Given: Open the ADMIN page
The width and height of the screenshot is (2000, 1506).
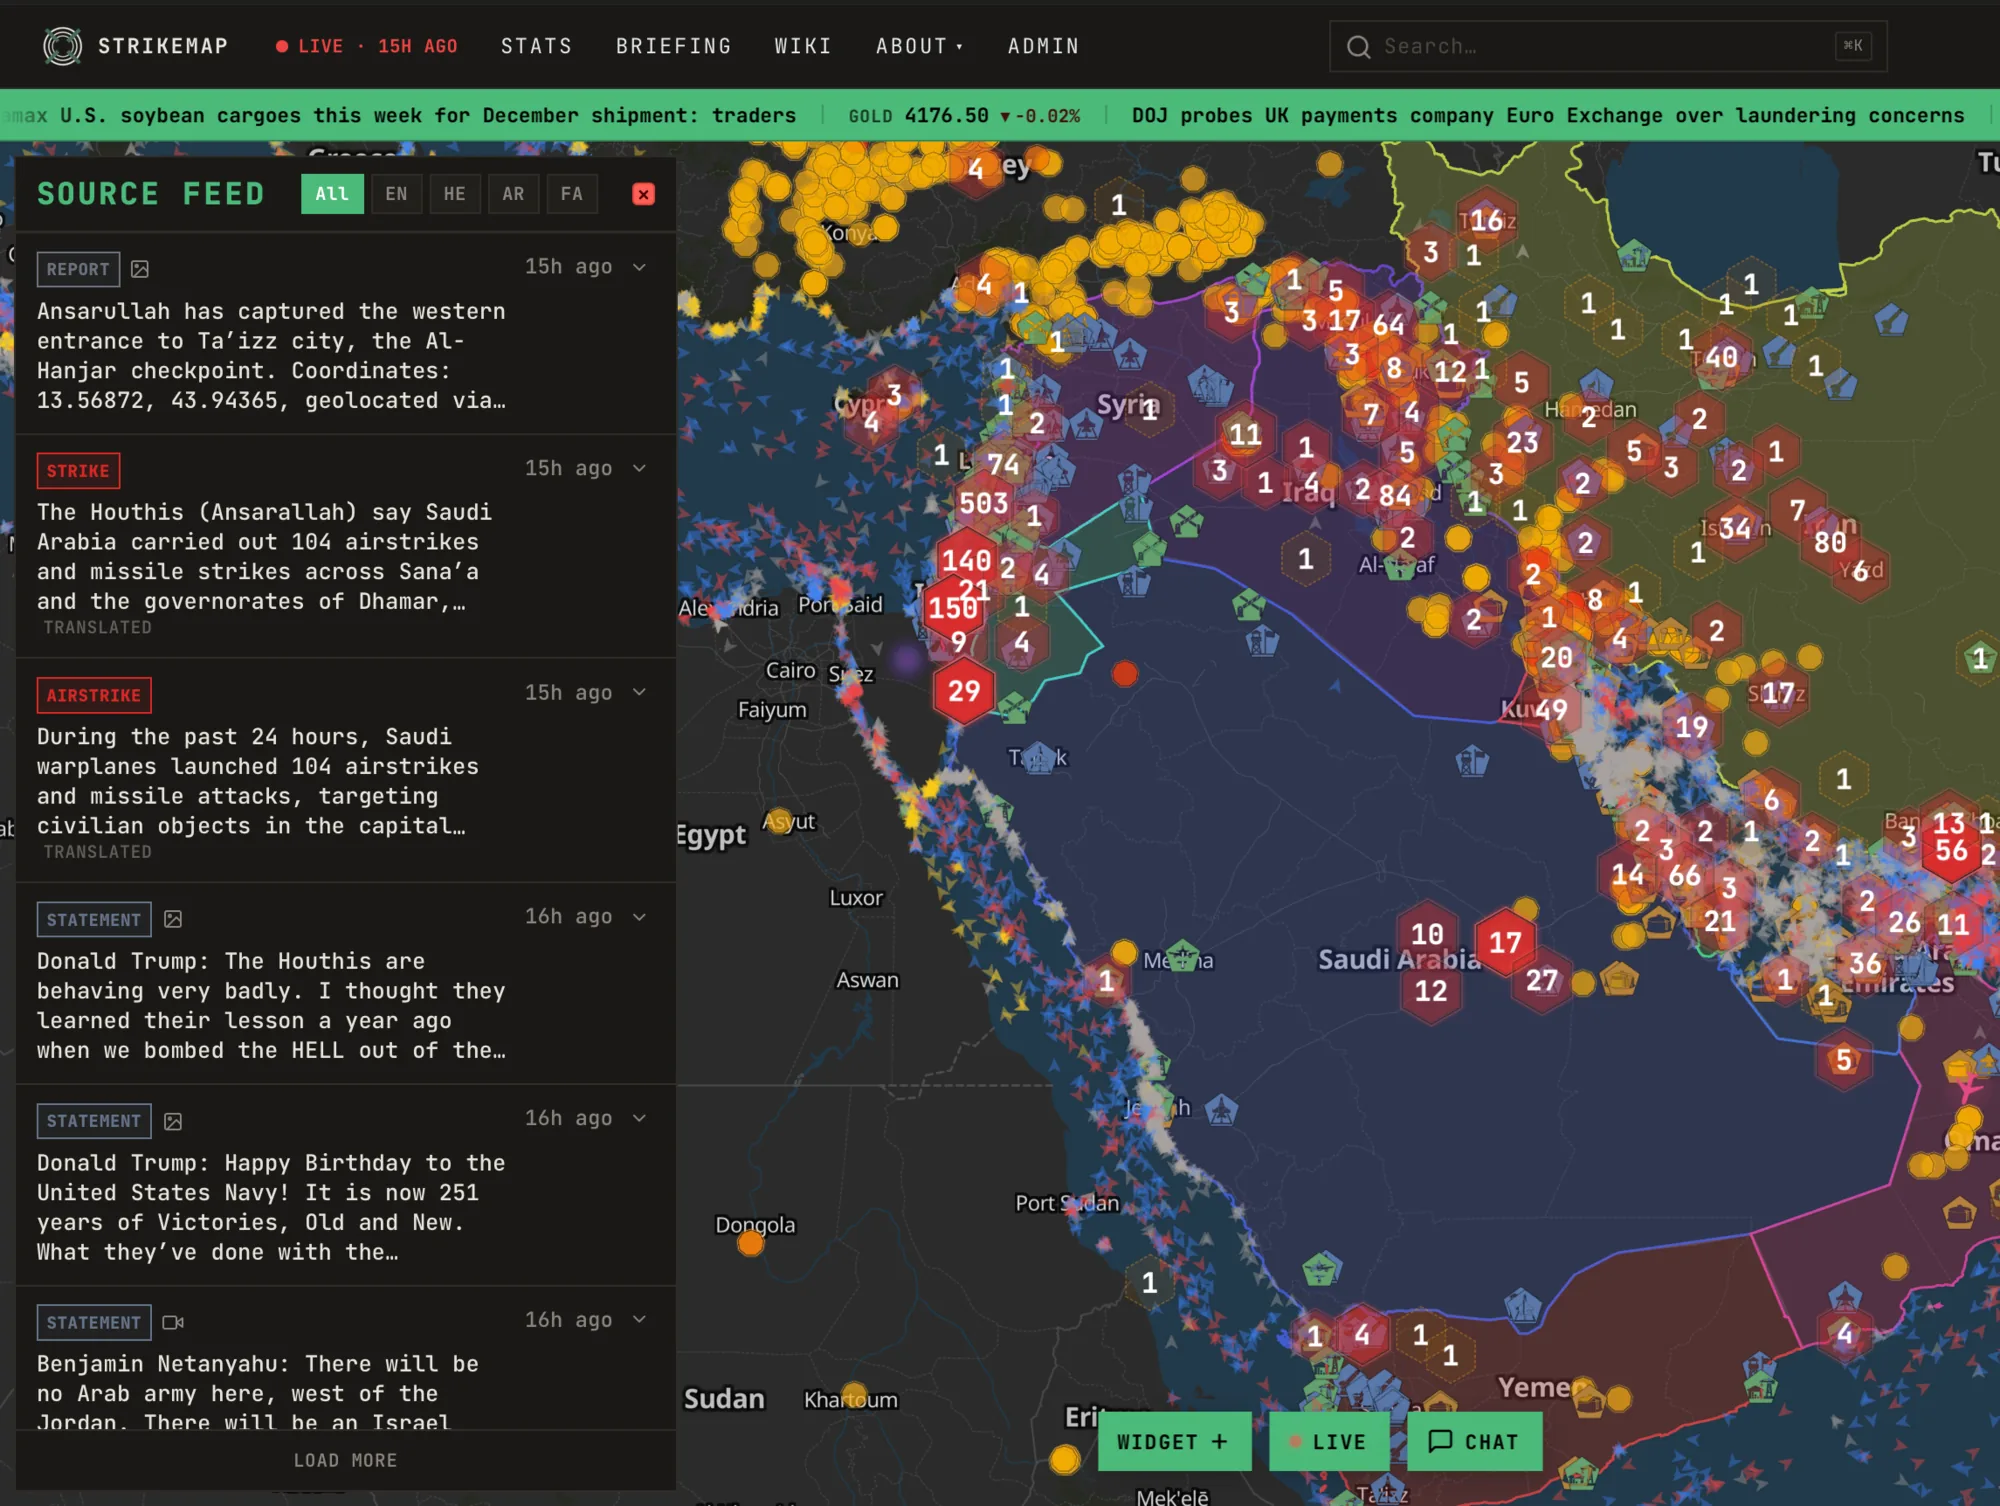Looking at the screenshot, I should (x=1043, y=46).
